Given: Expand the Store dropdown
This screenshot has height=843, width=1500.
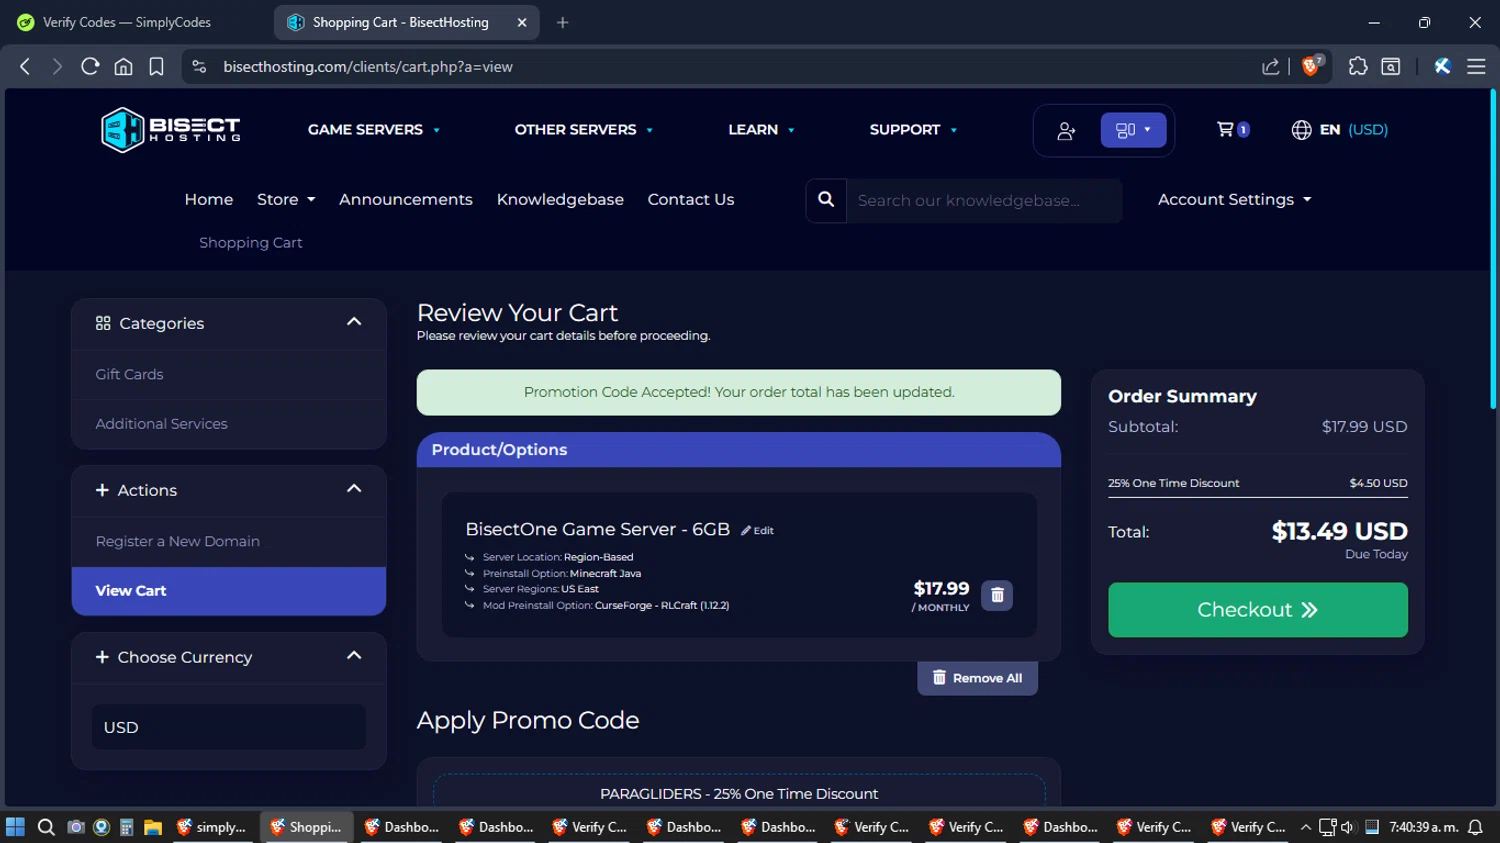Looking at the screenshot, I should click(x=286, y=199).
